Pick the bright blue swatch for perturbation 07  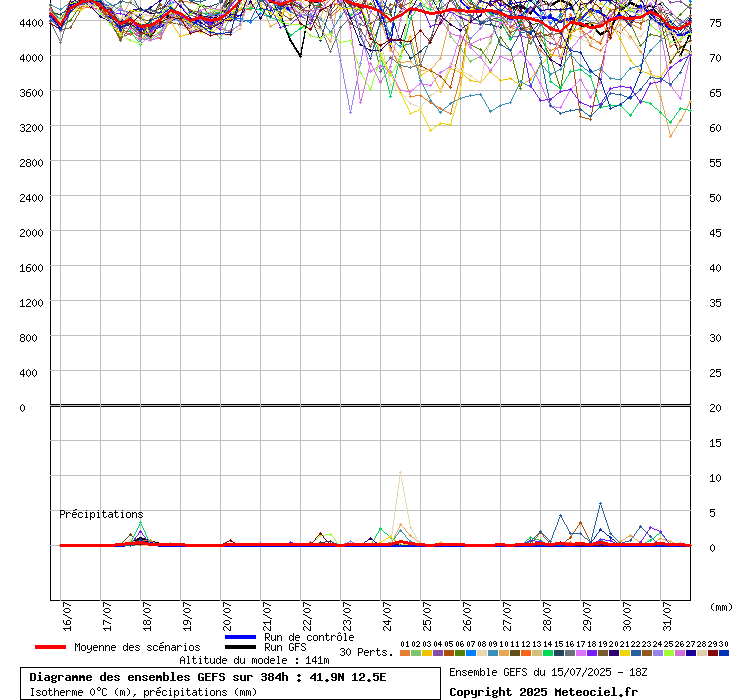[471, 653]
